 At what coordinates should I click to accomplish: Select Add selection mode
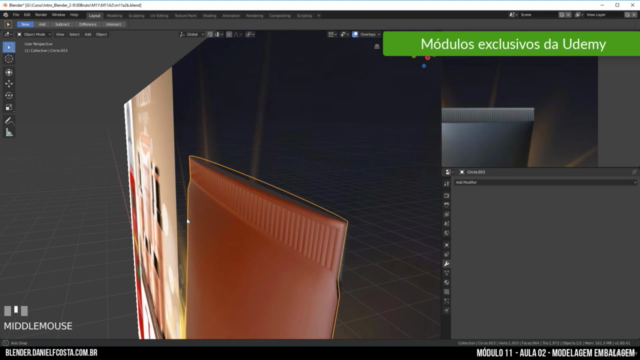click(x=42, y=24)
